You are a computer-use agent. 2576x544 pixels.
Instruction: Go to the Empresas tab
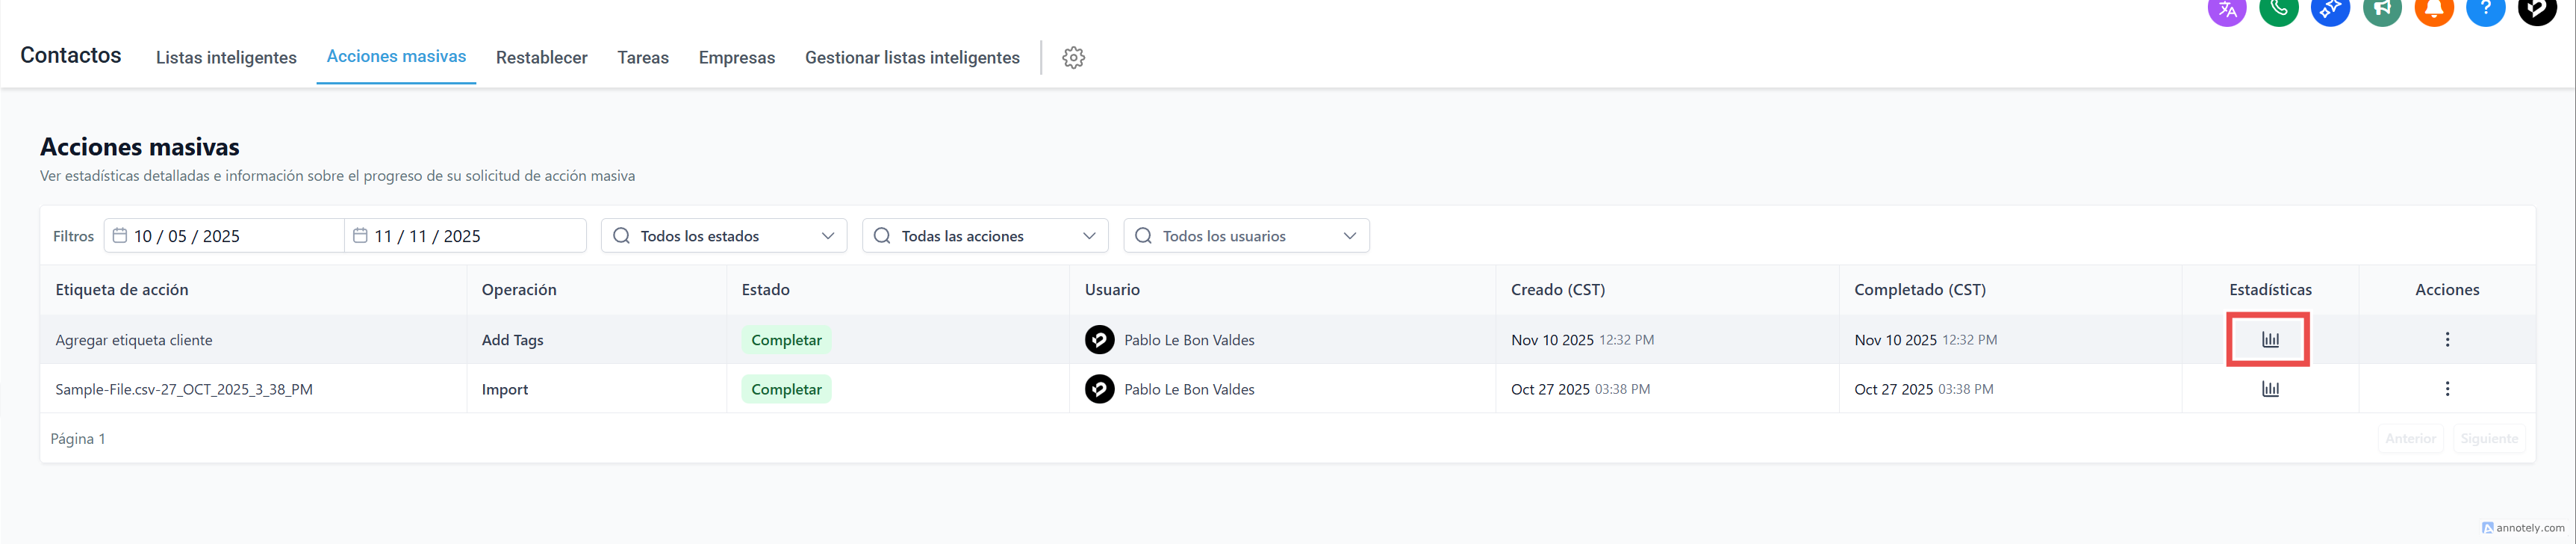tap(736, 58)
